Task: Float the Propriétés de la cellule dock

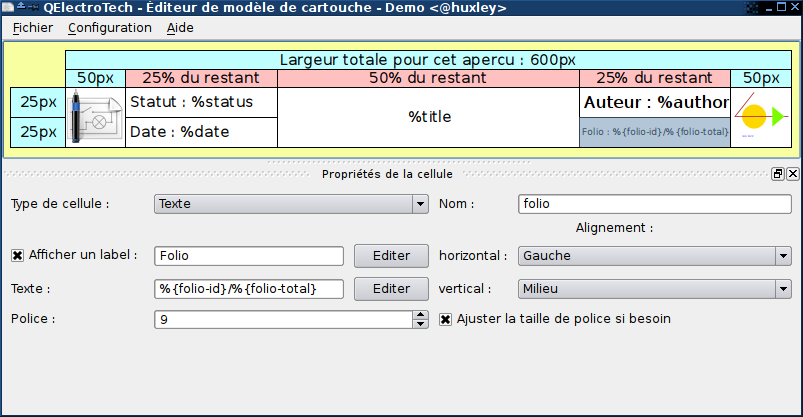Action: 778,174
